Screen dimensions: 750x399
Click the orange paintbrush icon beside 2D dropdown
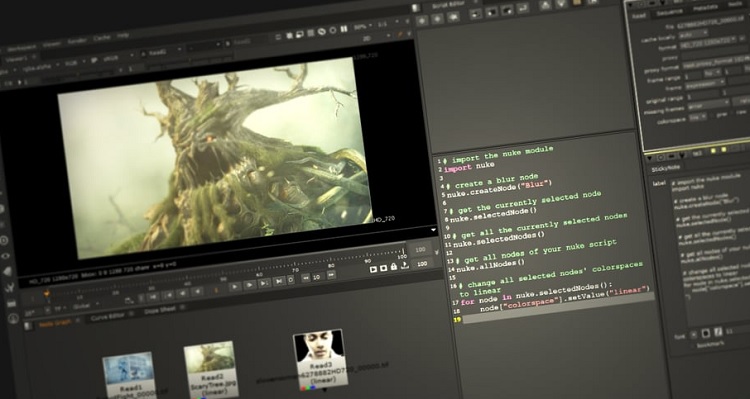click(400, 34)
